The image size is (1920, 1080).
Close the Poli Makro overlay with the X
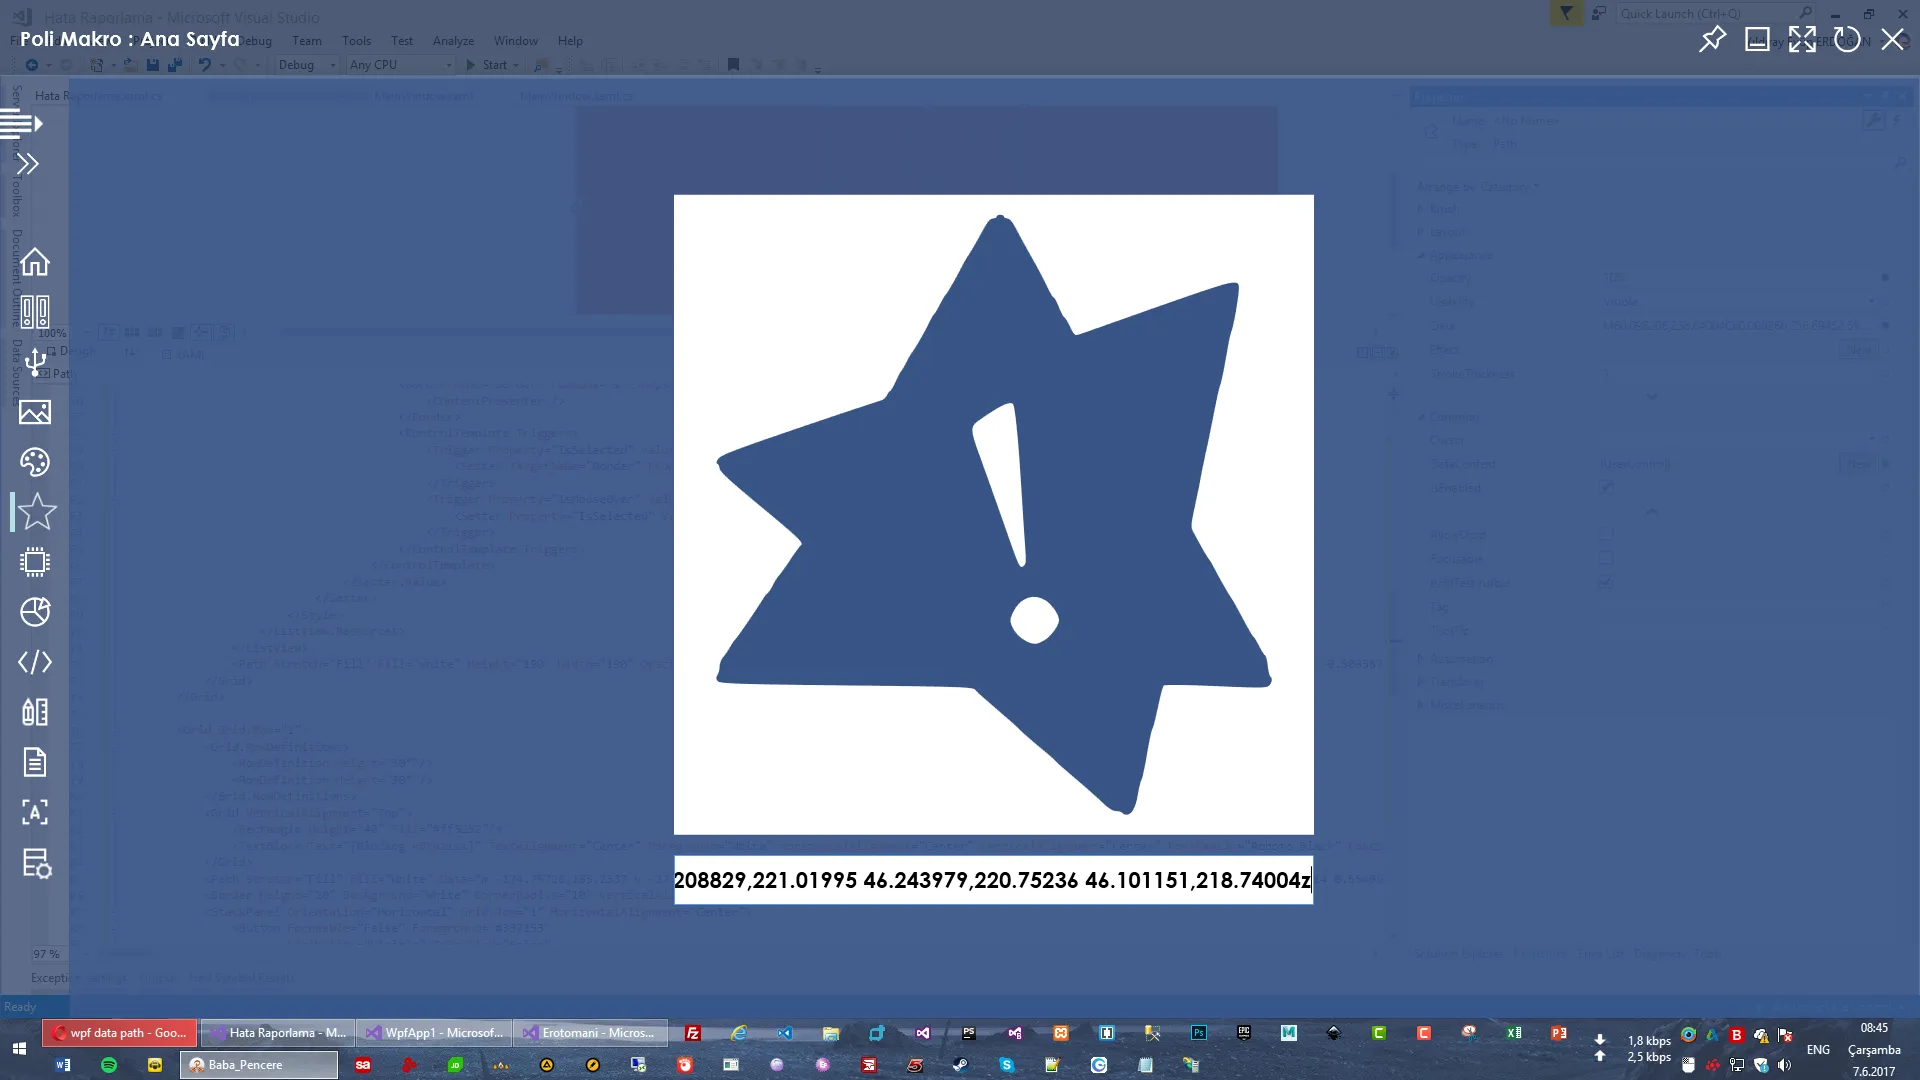[1892, 39]
